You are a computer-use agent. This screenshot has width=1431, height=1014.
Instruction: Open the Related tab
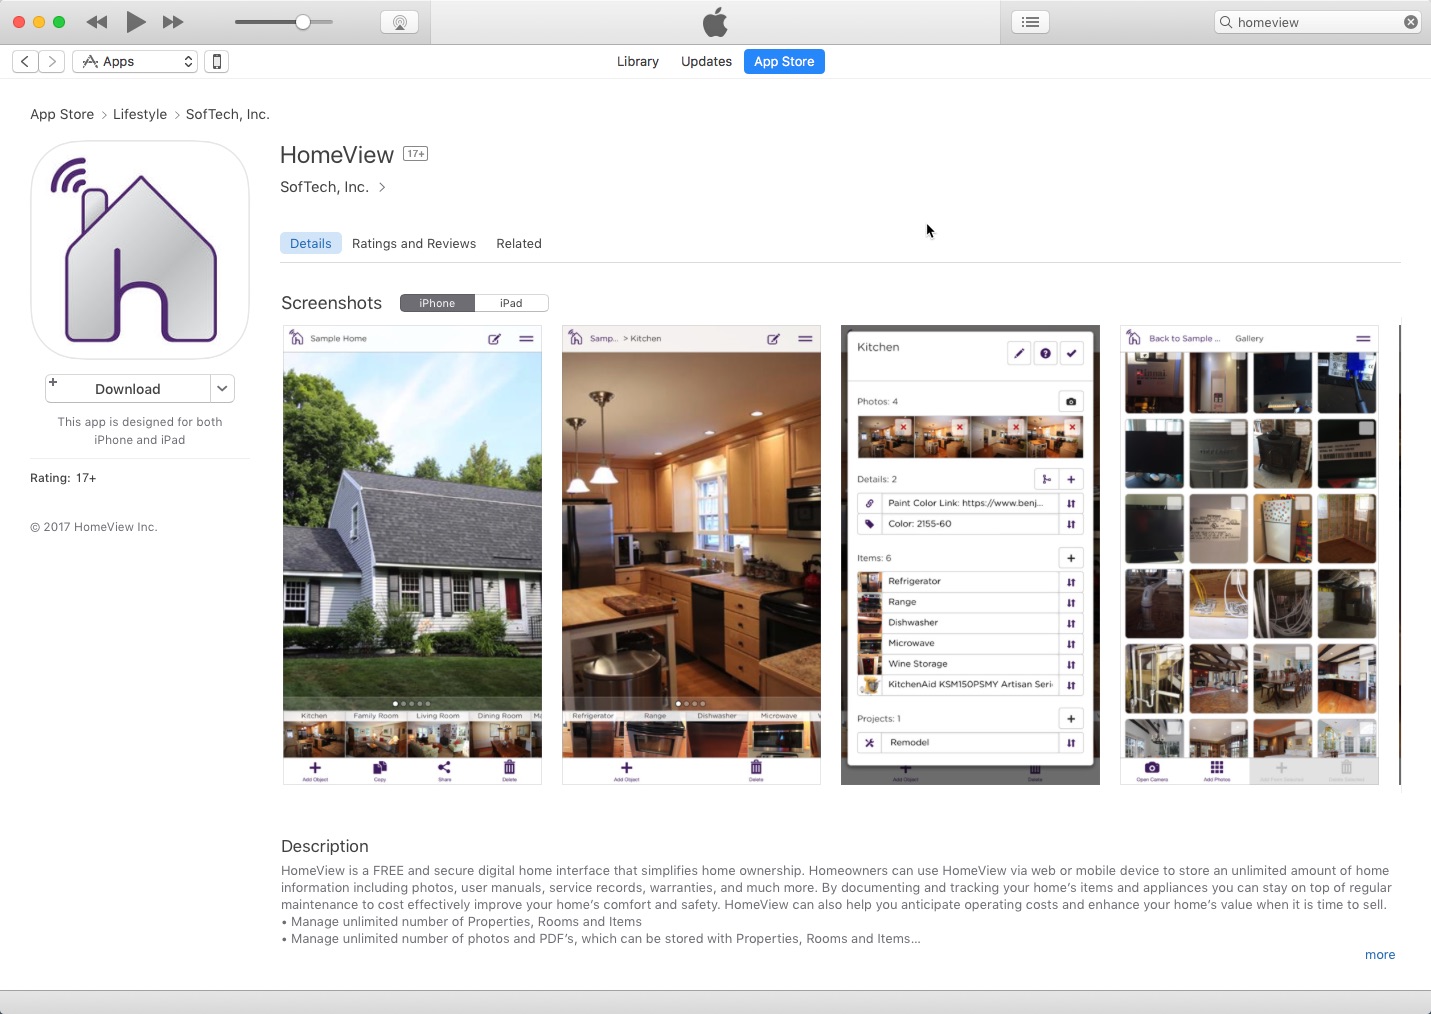pos(519,244)
